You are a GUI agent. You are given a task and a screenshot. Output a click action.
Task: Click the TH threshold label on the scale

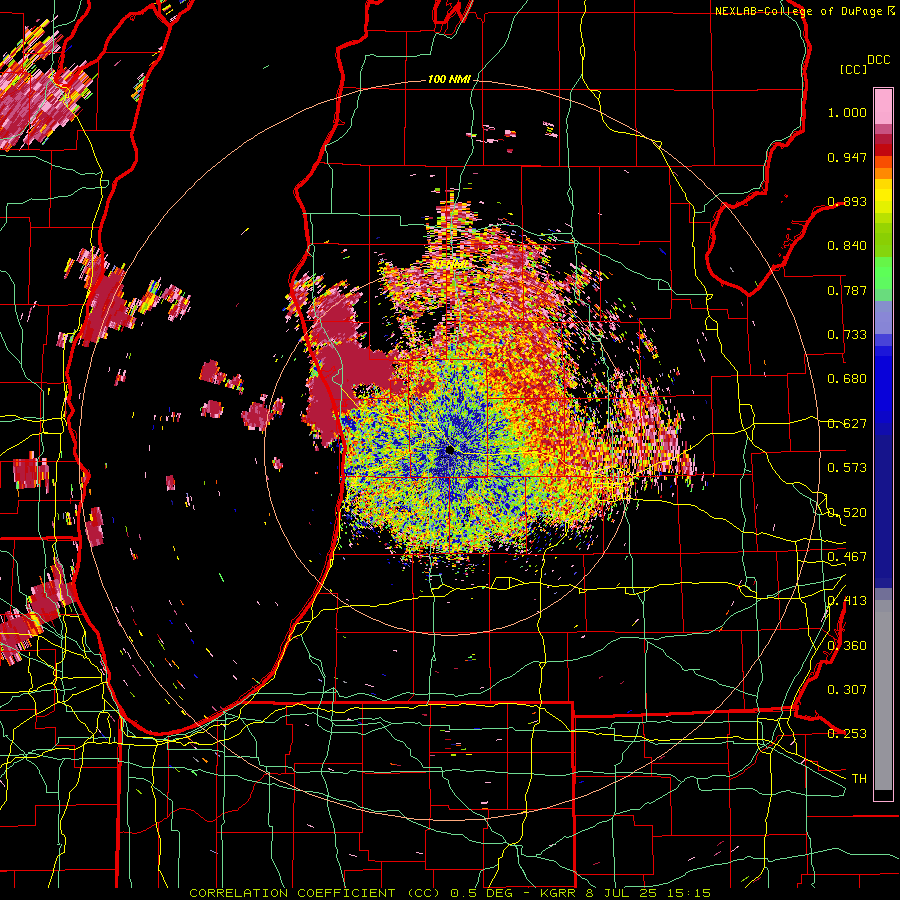coord(859,779)
